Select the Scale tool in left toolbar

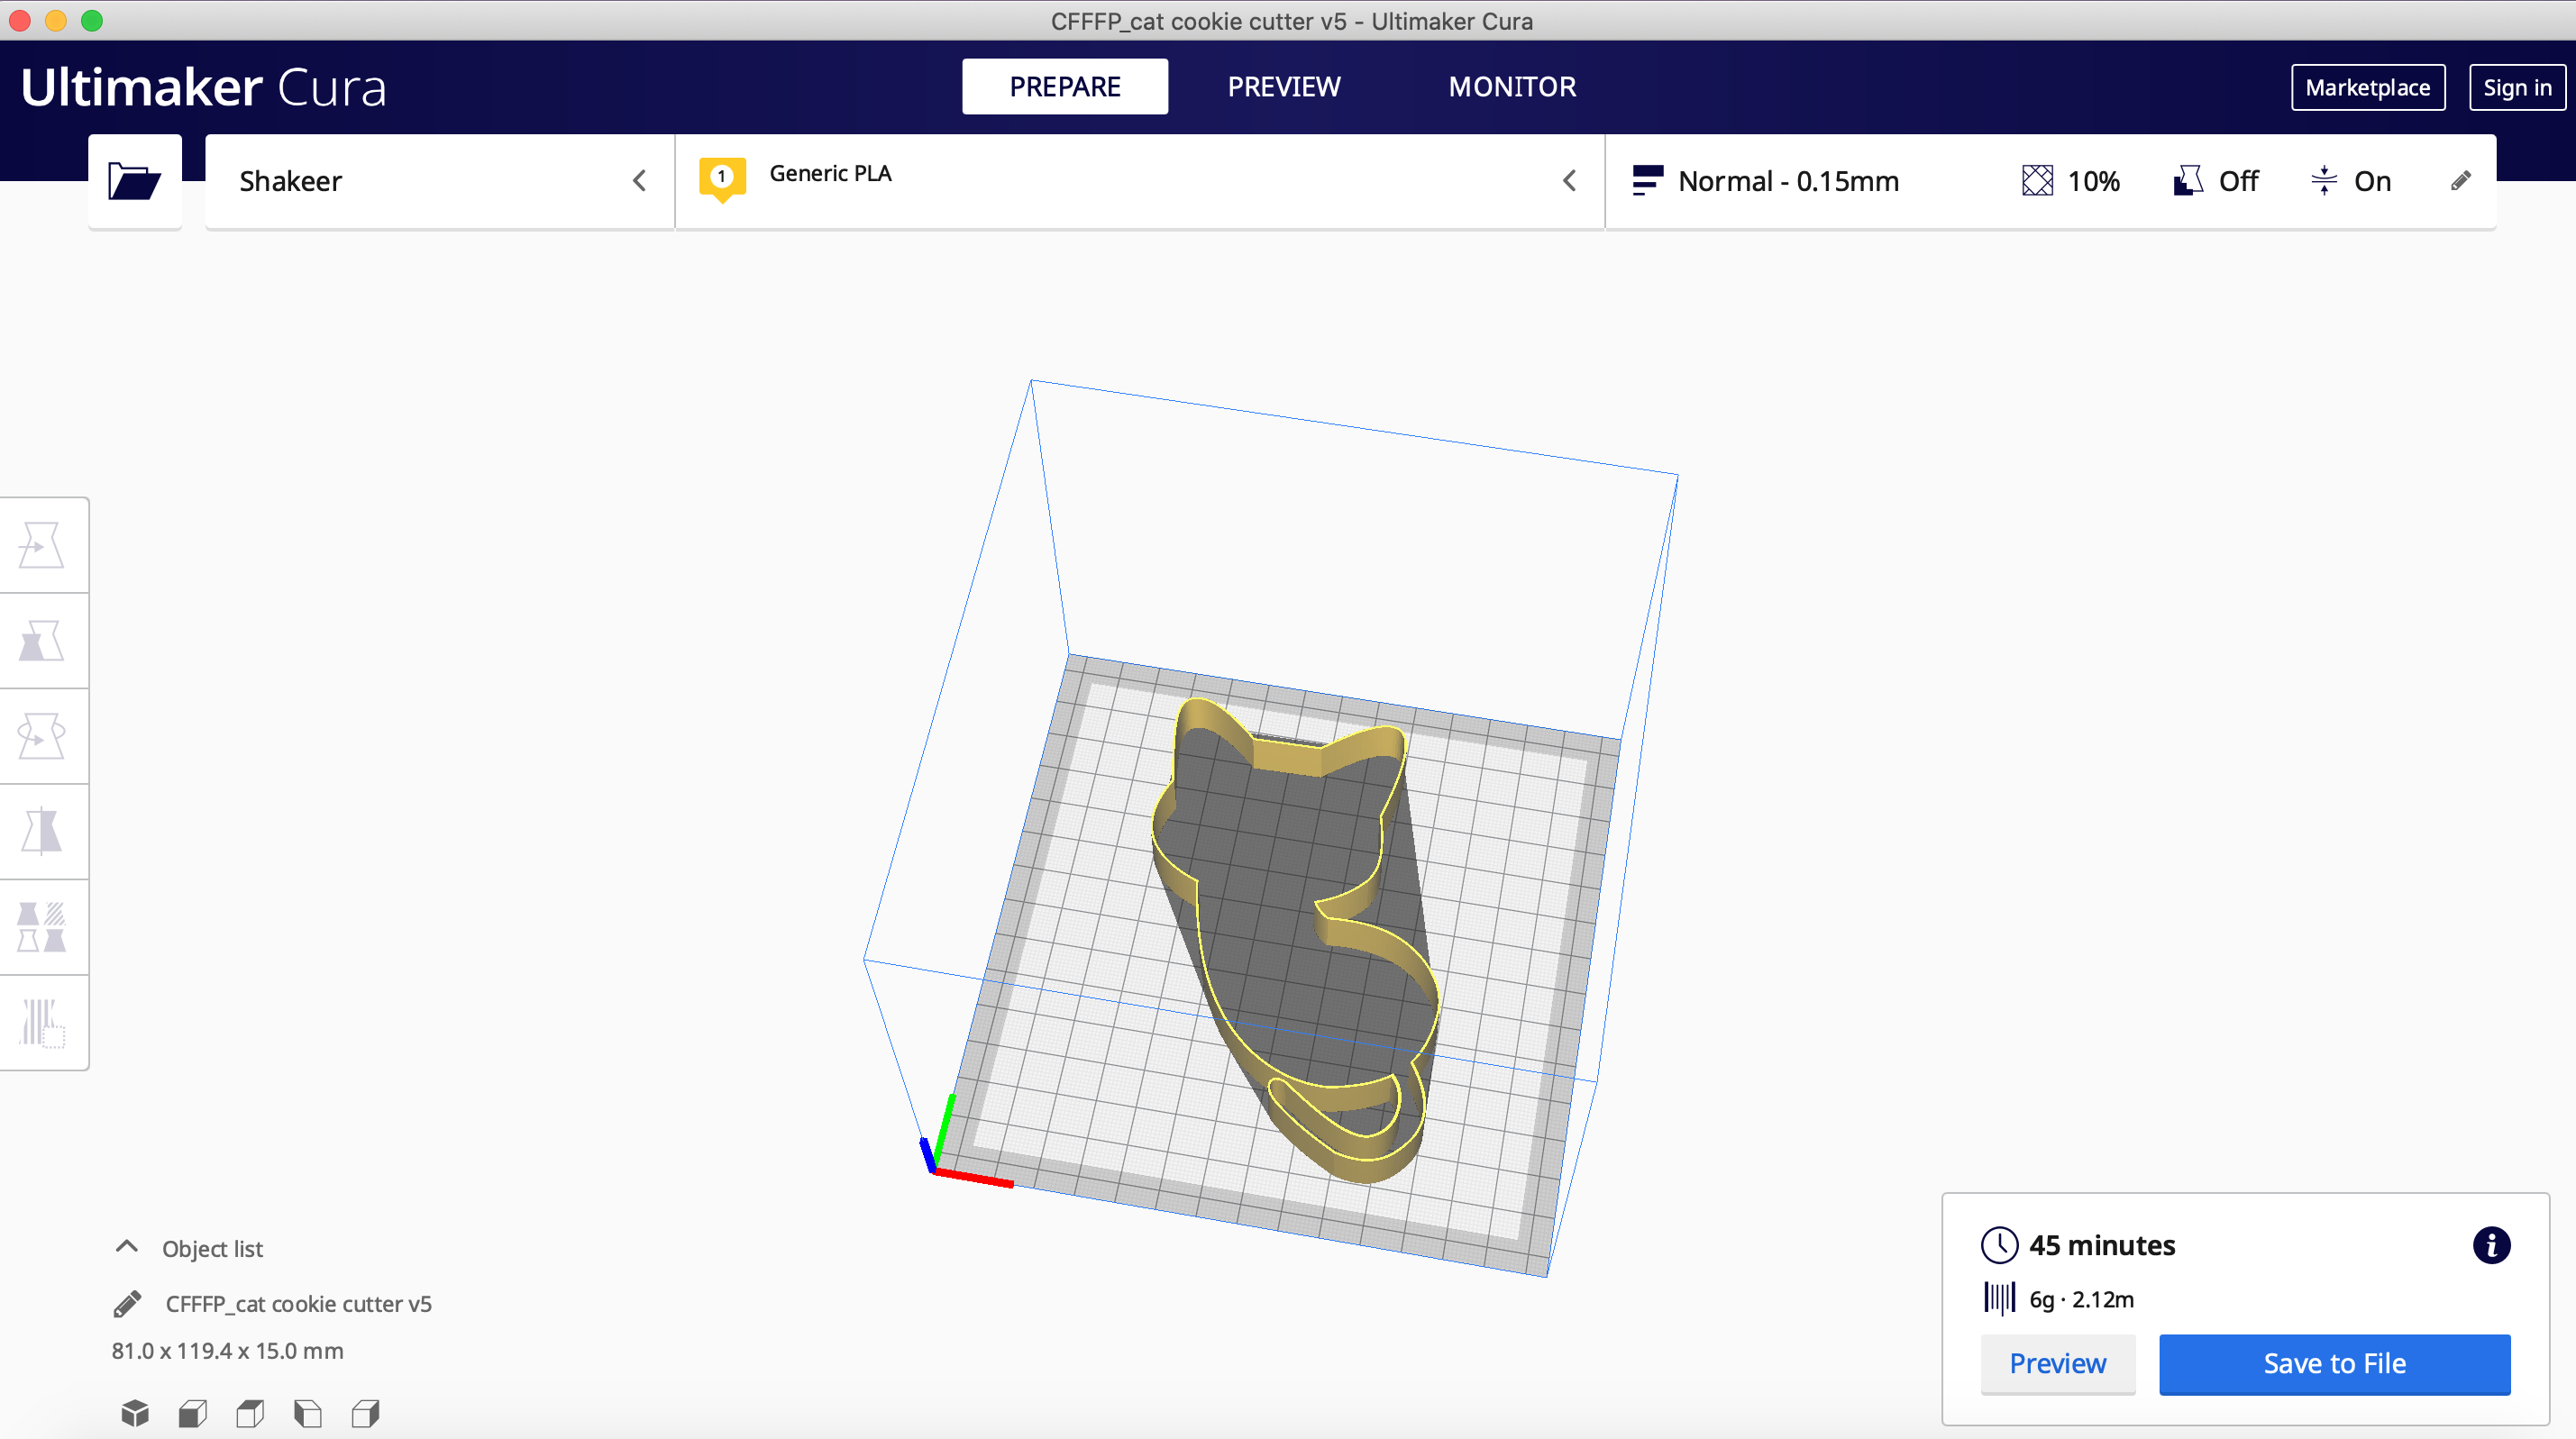[42, 641]
